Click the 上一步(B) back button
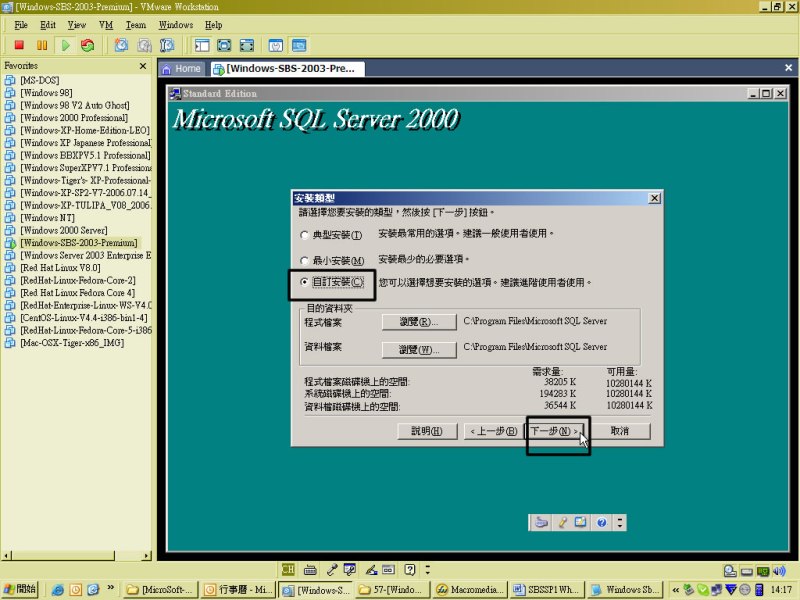 click(493, 431)
